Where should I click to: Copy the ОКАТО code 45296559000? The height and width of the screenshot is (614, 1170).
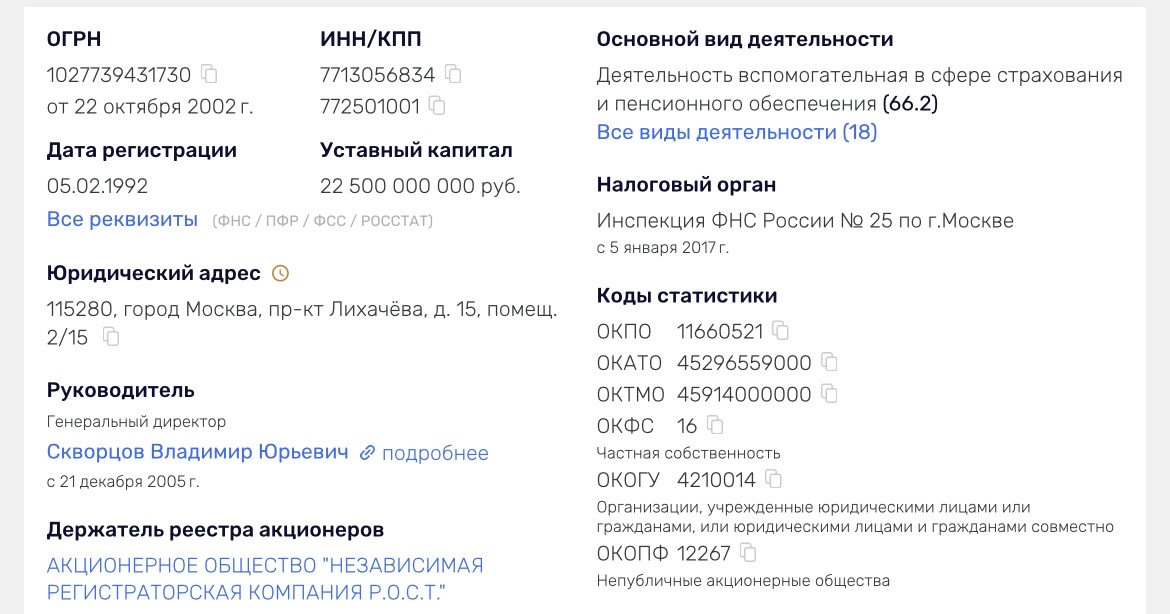828,362
